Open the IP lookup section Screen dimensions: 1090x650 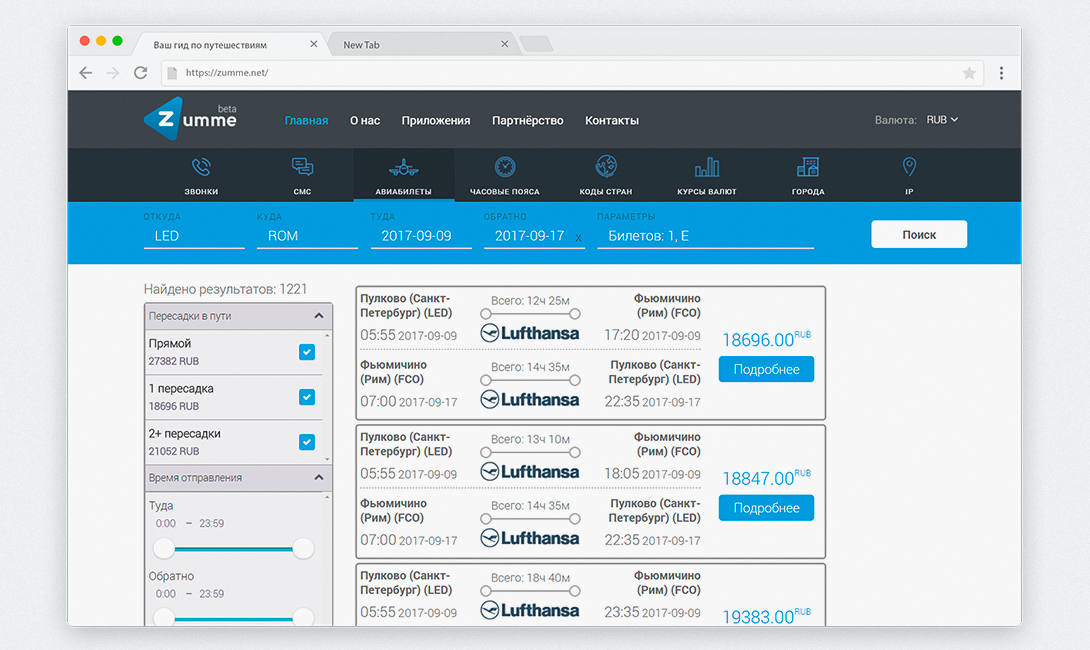point(909,175)
